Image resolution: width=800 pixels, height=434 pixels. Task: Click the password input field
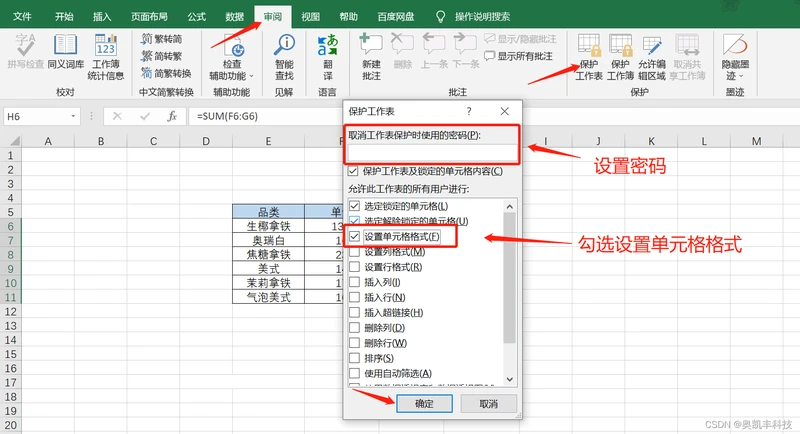(x=433, y=153)
